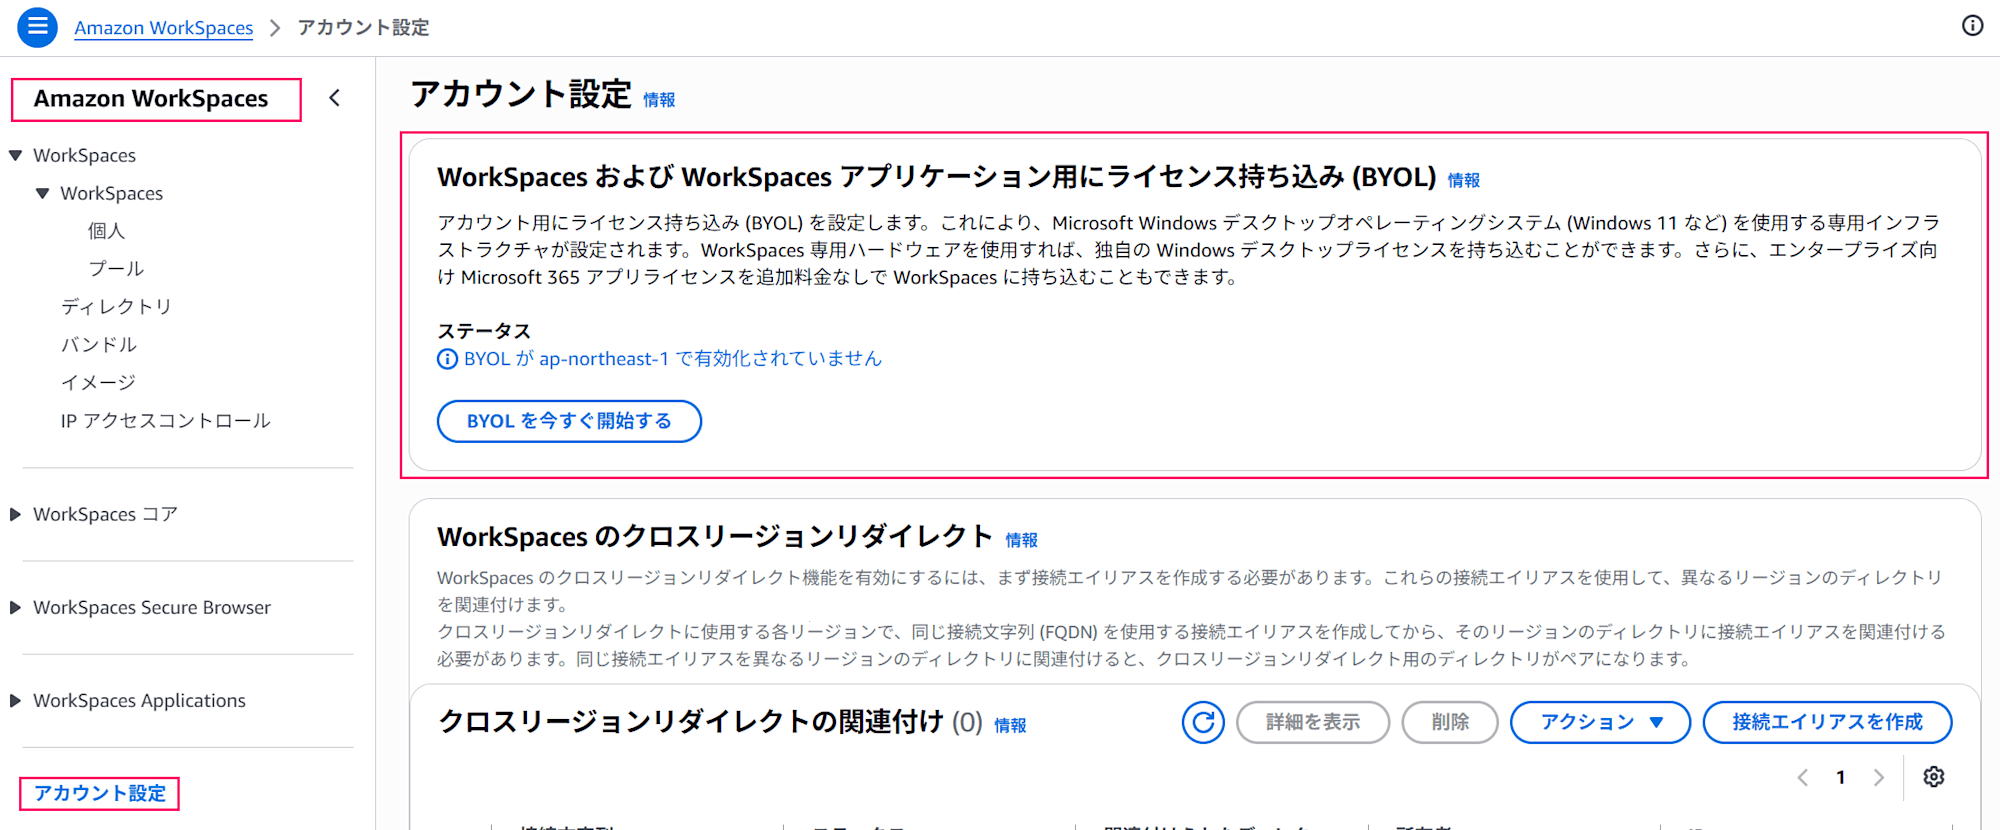Click 詳細を表示 button
Screen dimensions: 2000x830
[x=1313, y=722]
